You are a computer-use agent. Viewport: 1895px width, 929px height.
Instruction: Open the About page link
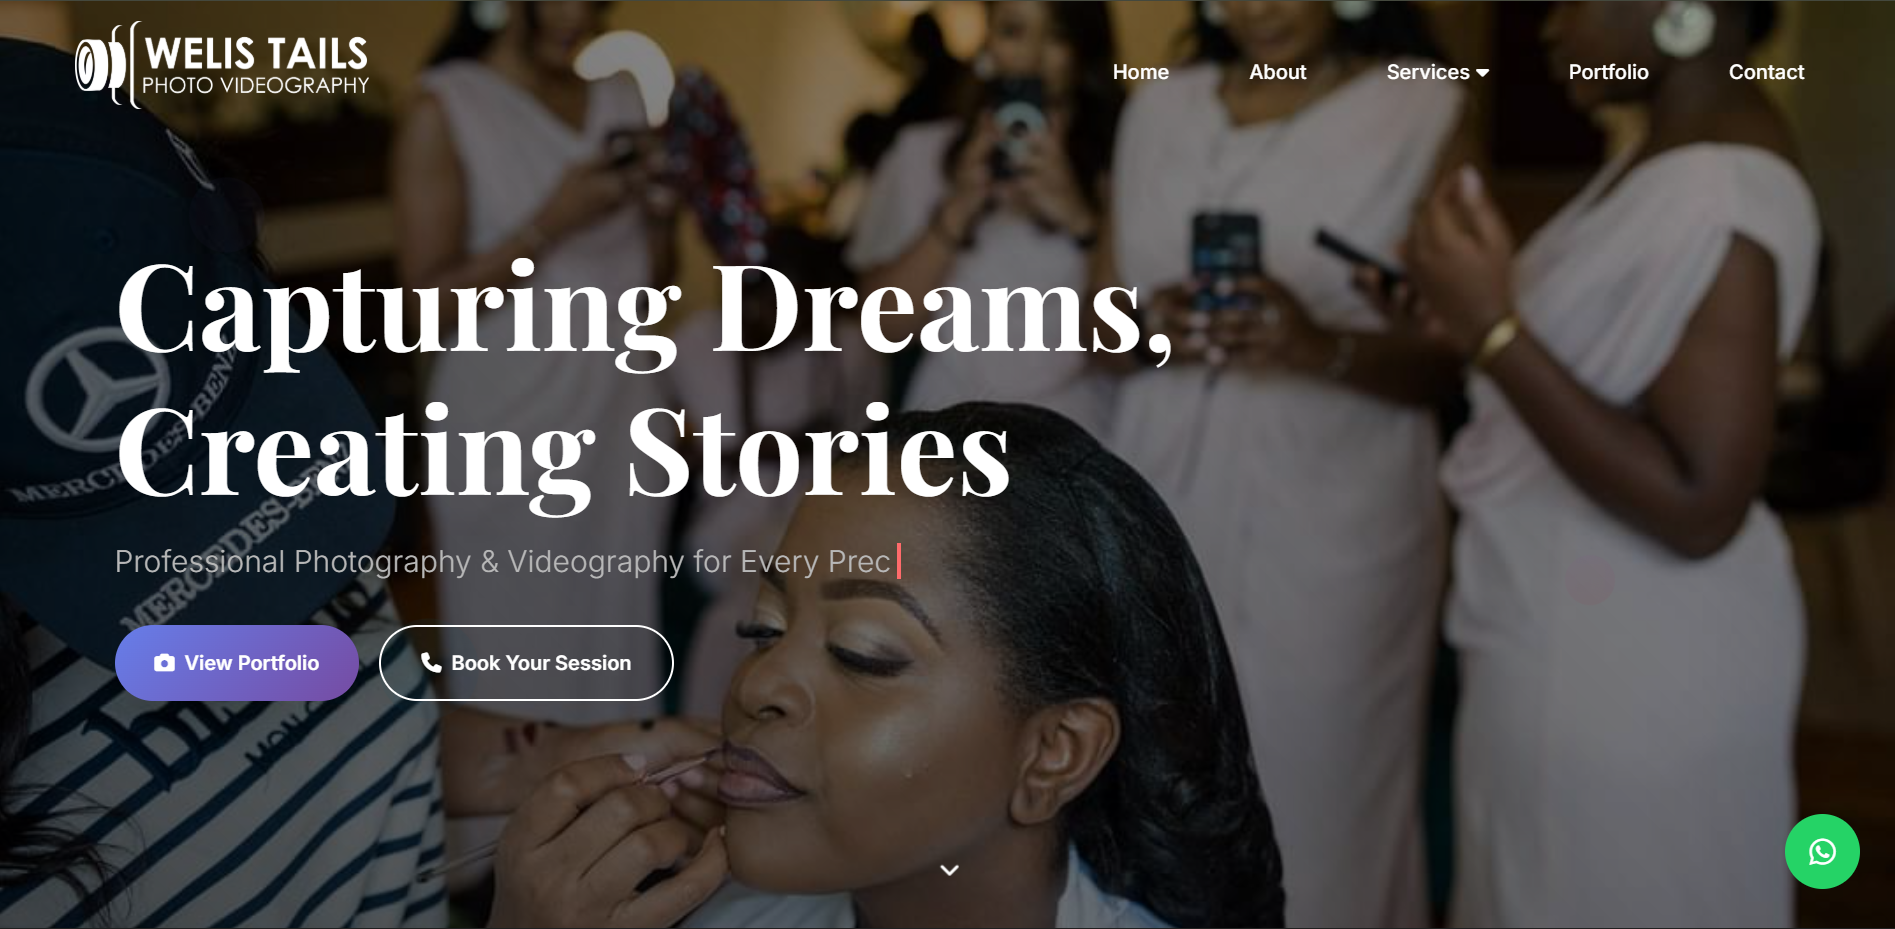pyautogui.click(x=1277, y=72)
